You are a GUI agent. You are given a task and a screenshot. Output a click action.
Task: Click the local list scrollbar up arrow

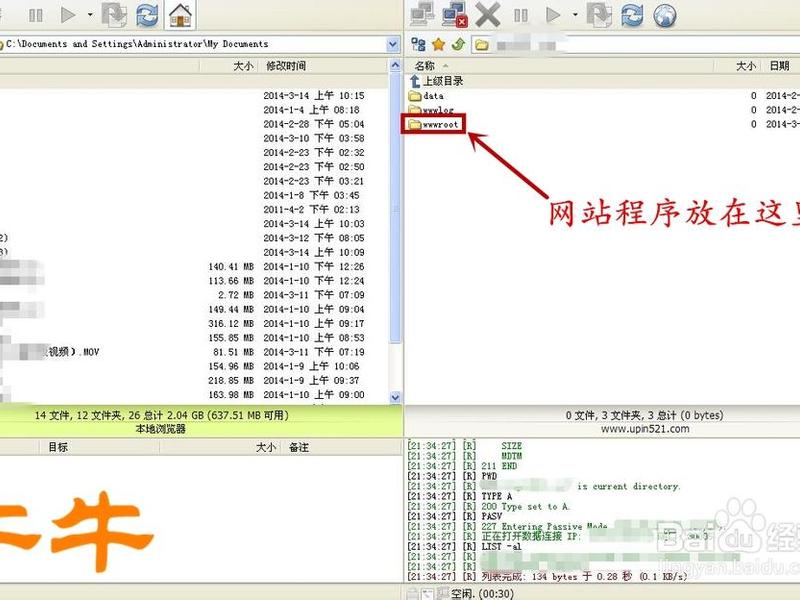coord(395,65)
